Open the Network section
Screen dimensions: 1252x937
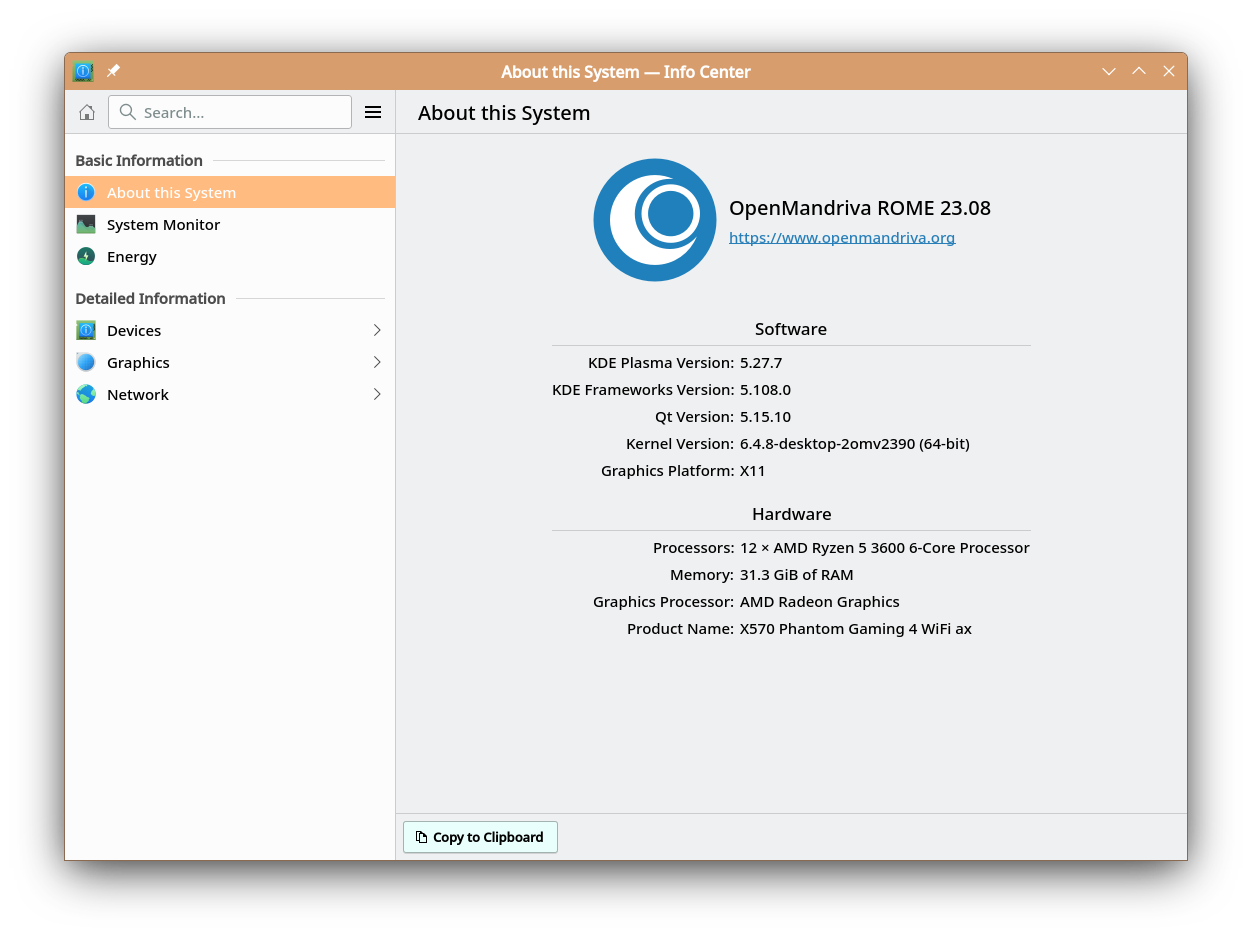pyautogui.click(x=230, y=394)
